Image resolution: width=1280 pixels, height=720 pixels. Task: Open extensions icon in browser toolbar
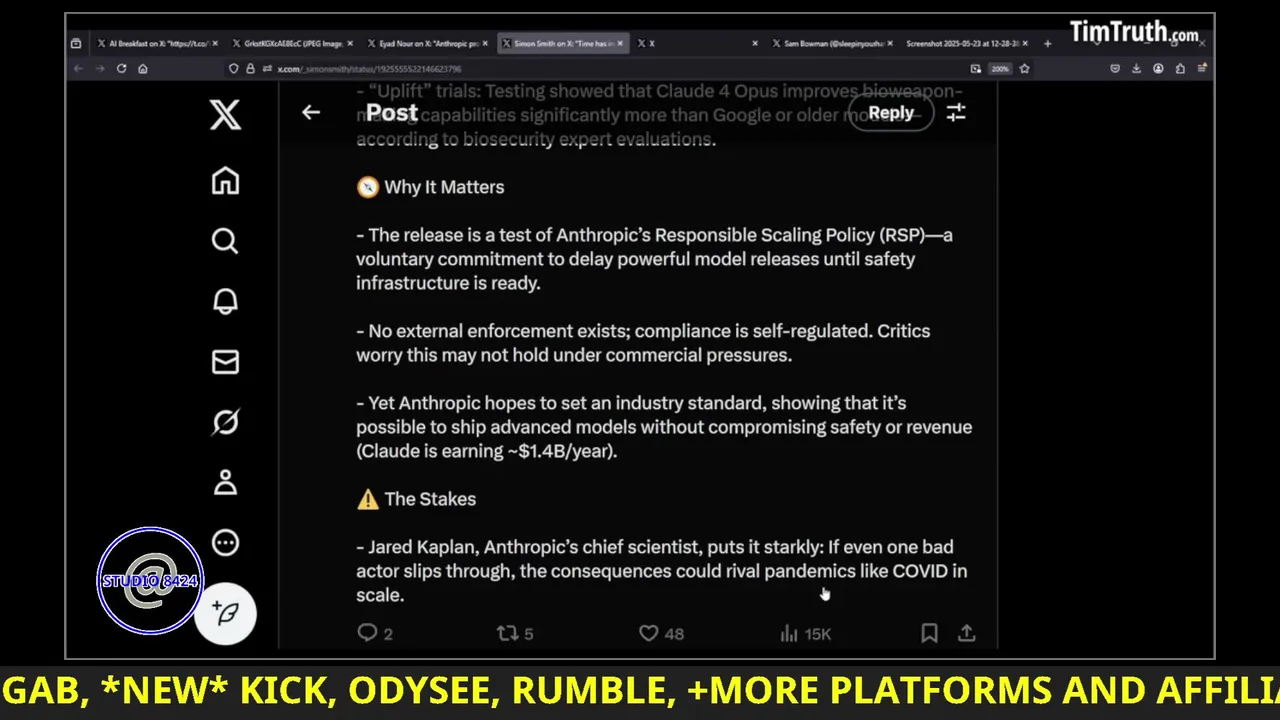[x=1180, y=69]
